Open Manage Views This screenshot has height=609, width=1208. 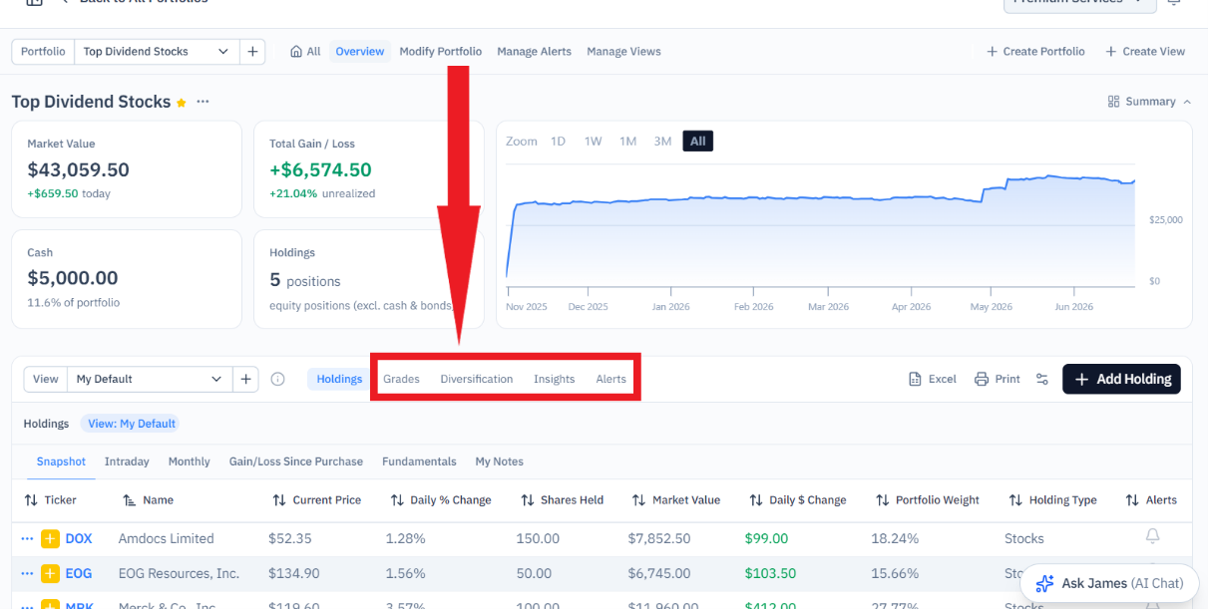(x=624, y=51)
